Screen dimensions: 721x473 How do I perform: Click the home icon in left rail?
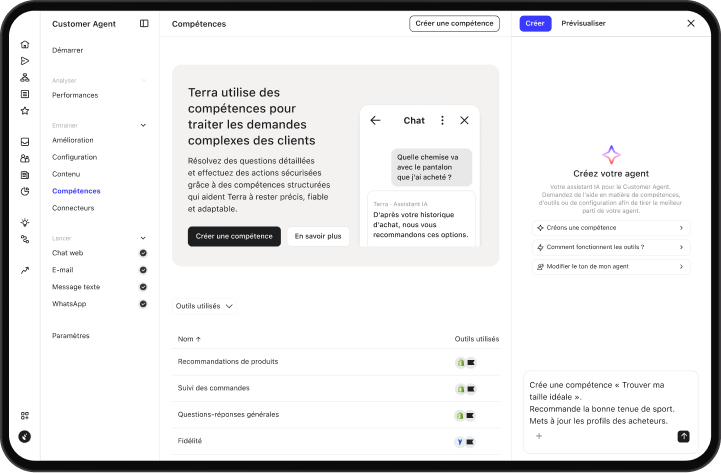coord(25,45)
